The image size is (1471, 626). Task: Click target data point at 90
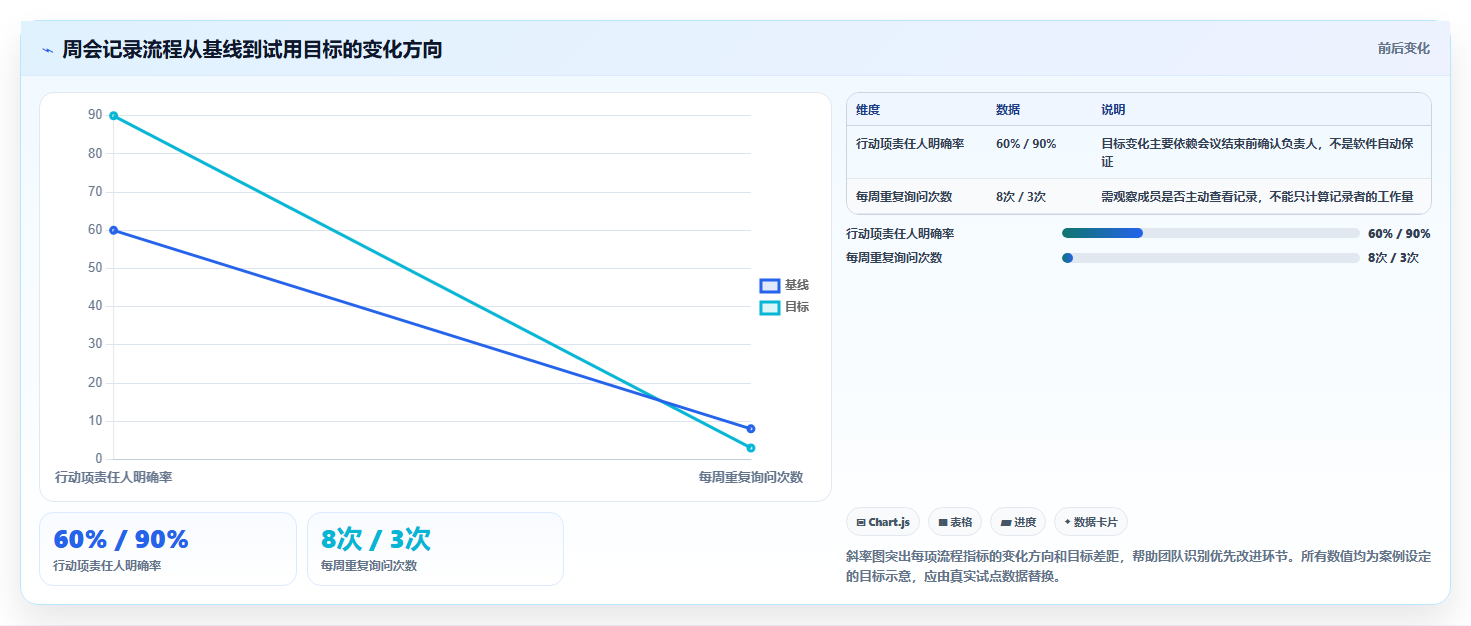click(114, 116)
